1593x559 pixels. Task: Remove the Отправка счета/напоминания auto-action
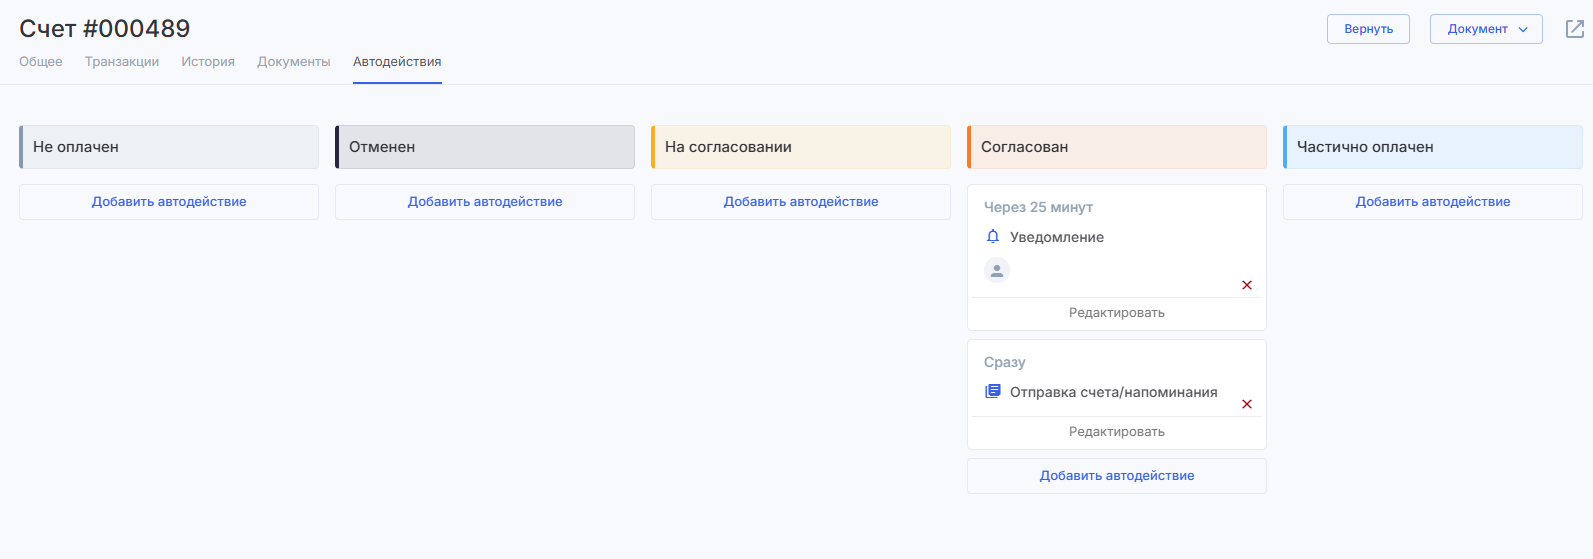[1247, 404]
